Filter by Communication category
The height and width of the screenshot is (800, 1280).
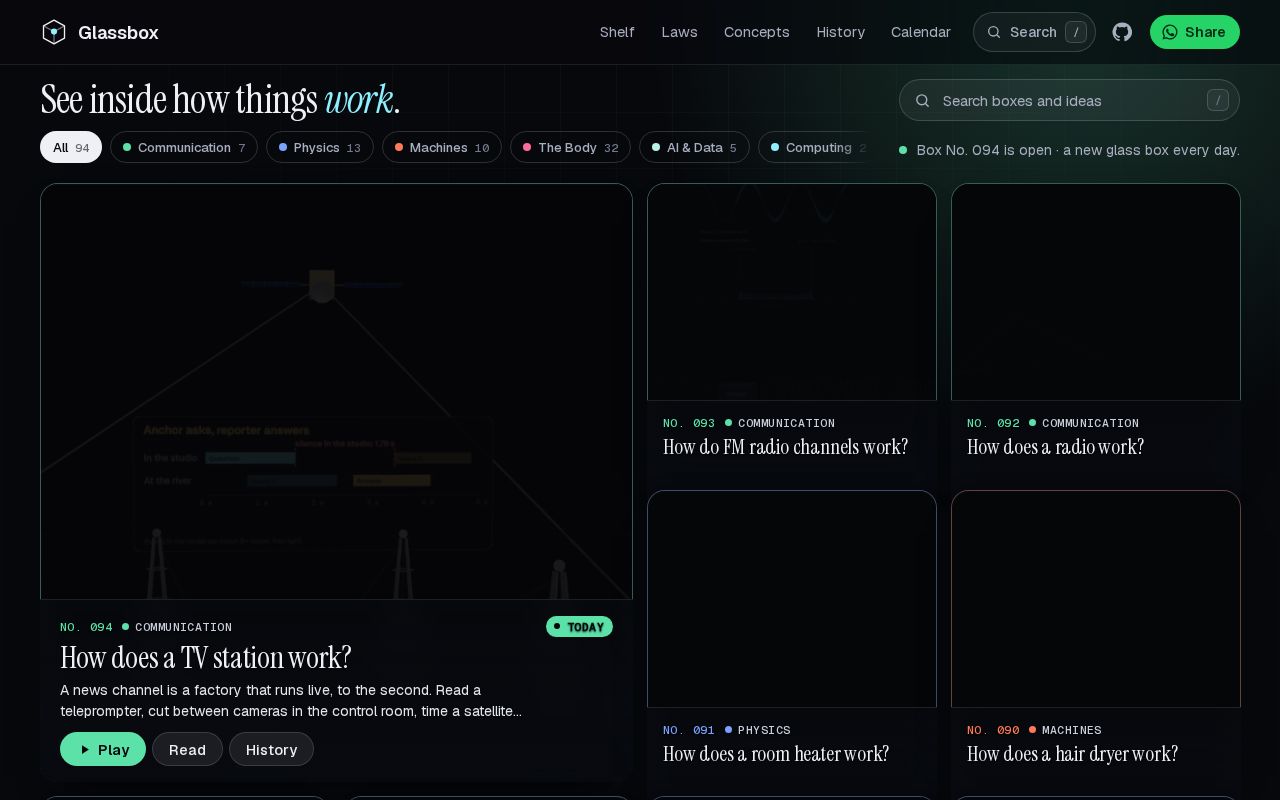coord(184,147)
